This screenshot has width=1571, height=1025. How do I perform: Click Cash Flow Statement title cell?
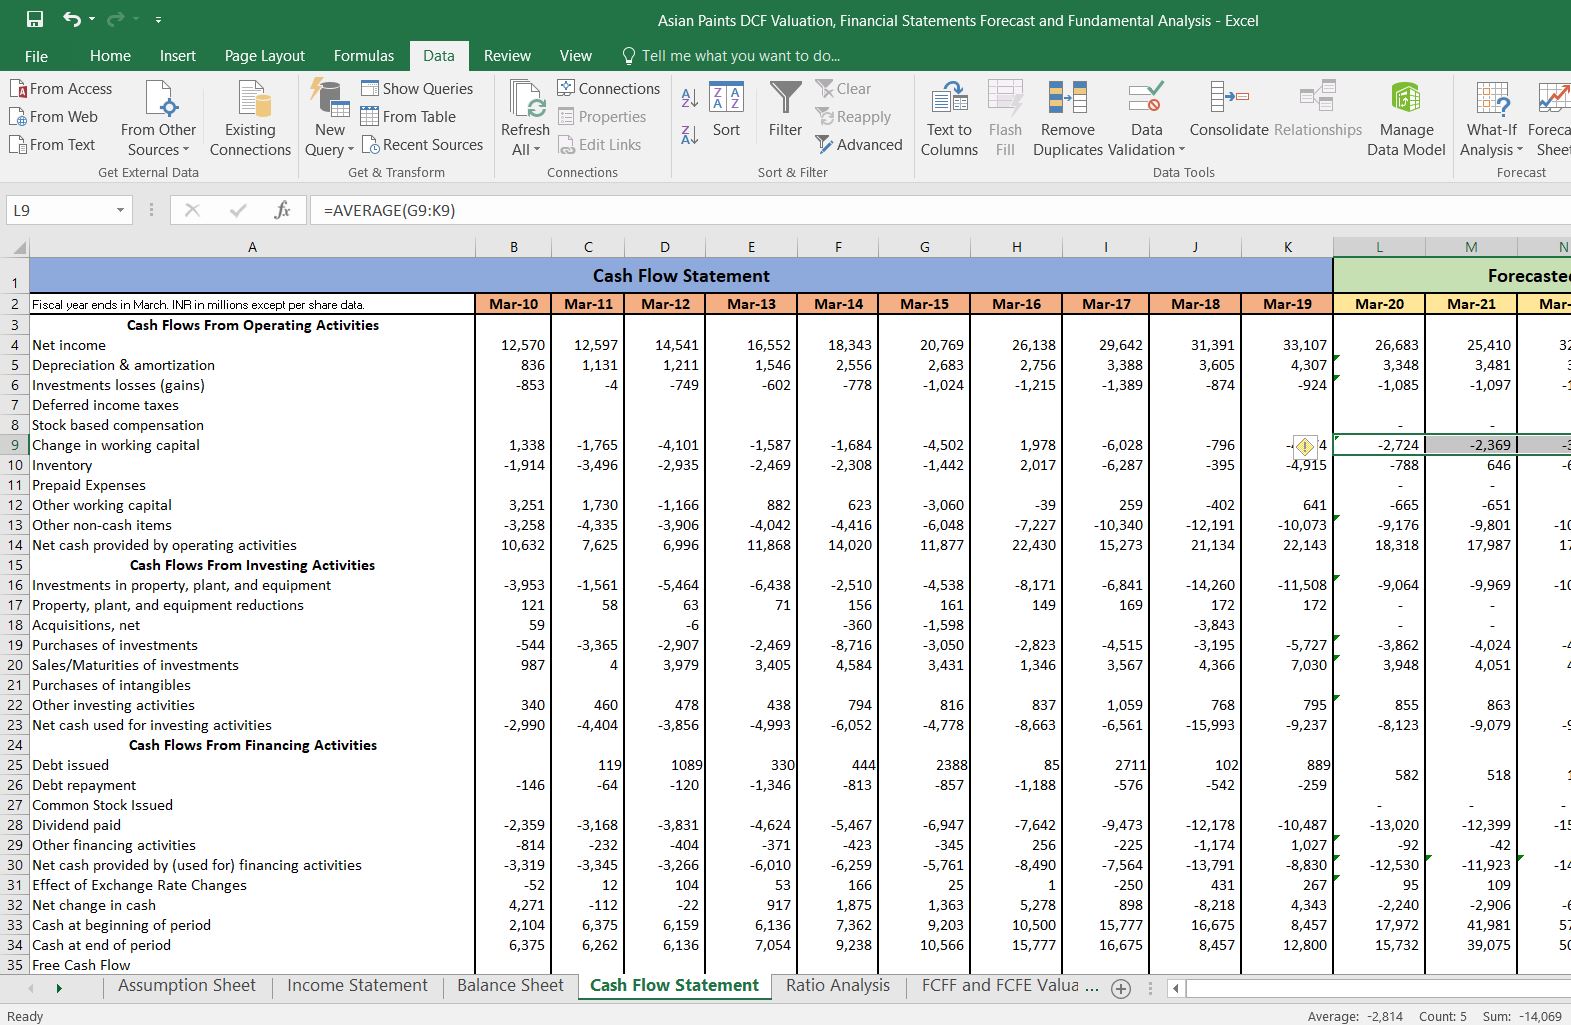[681, 275]
